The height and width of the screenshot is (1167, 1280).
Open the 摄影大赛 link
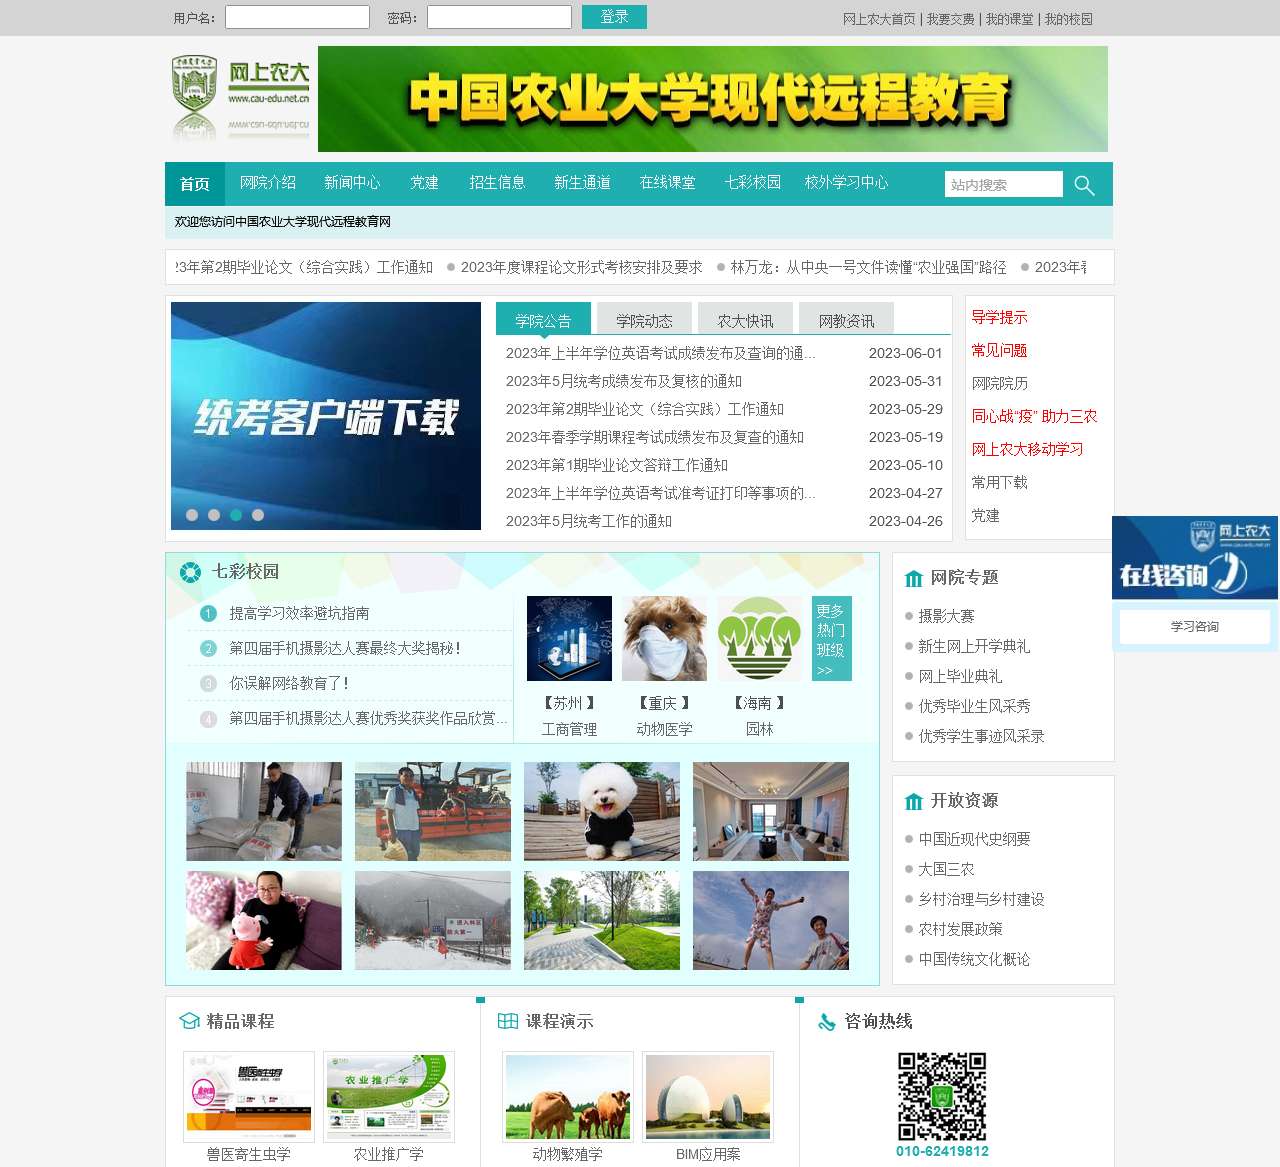[x=947, y=616]
